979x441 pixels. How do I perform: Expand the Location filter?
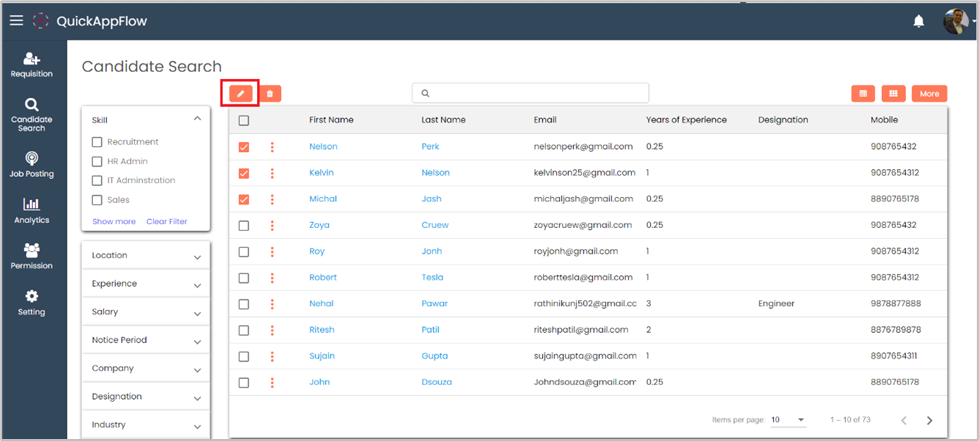pyautogui.click(x=145, y=256)
